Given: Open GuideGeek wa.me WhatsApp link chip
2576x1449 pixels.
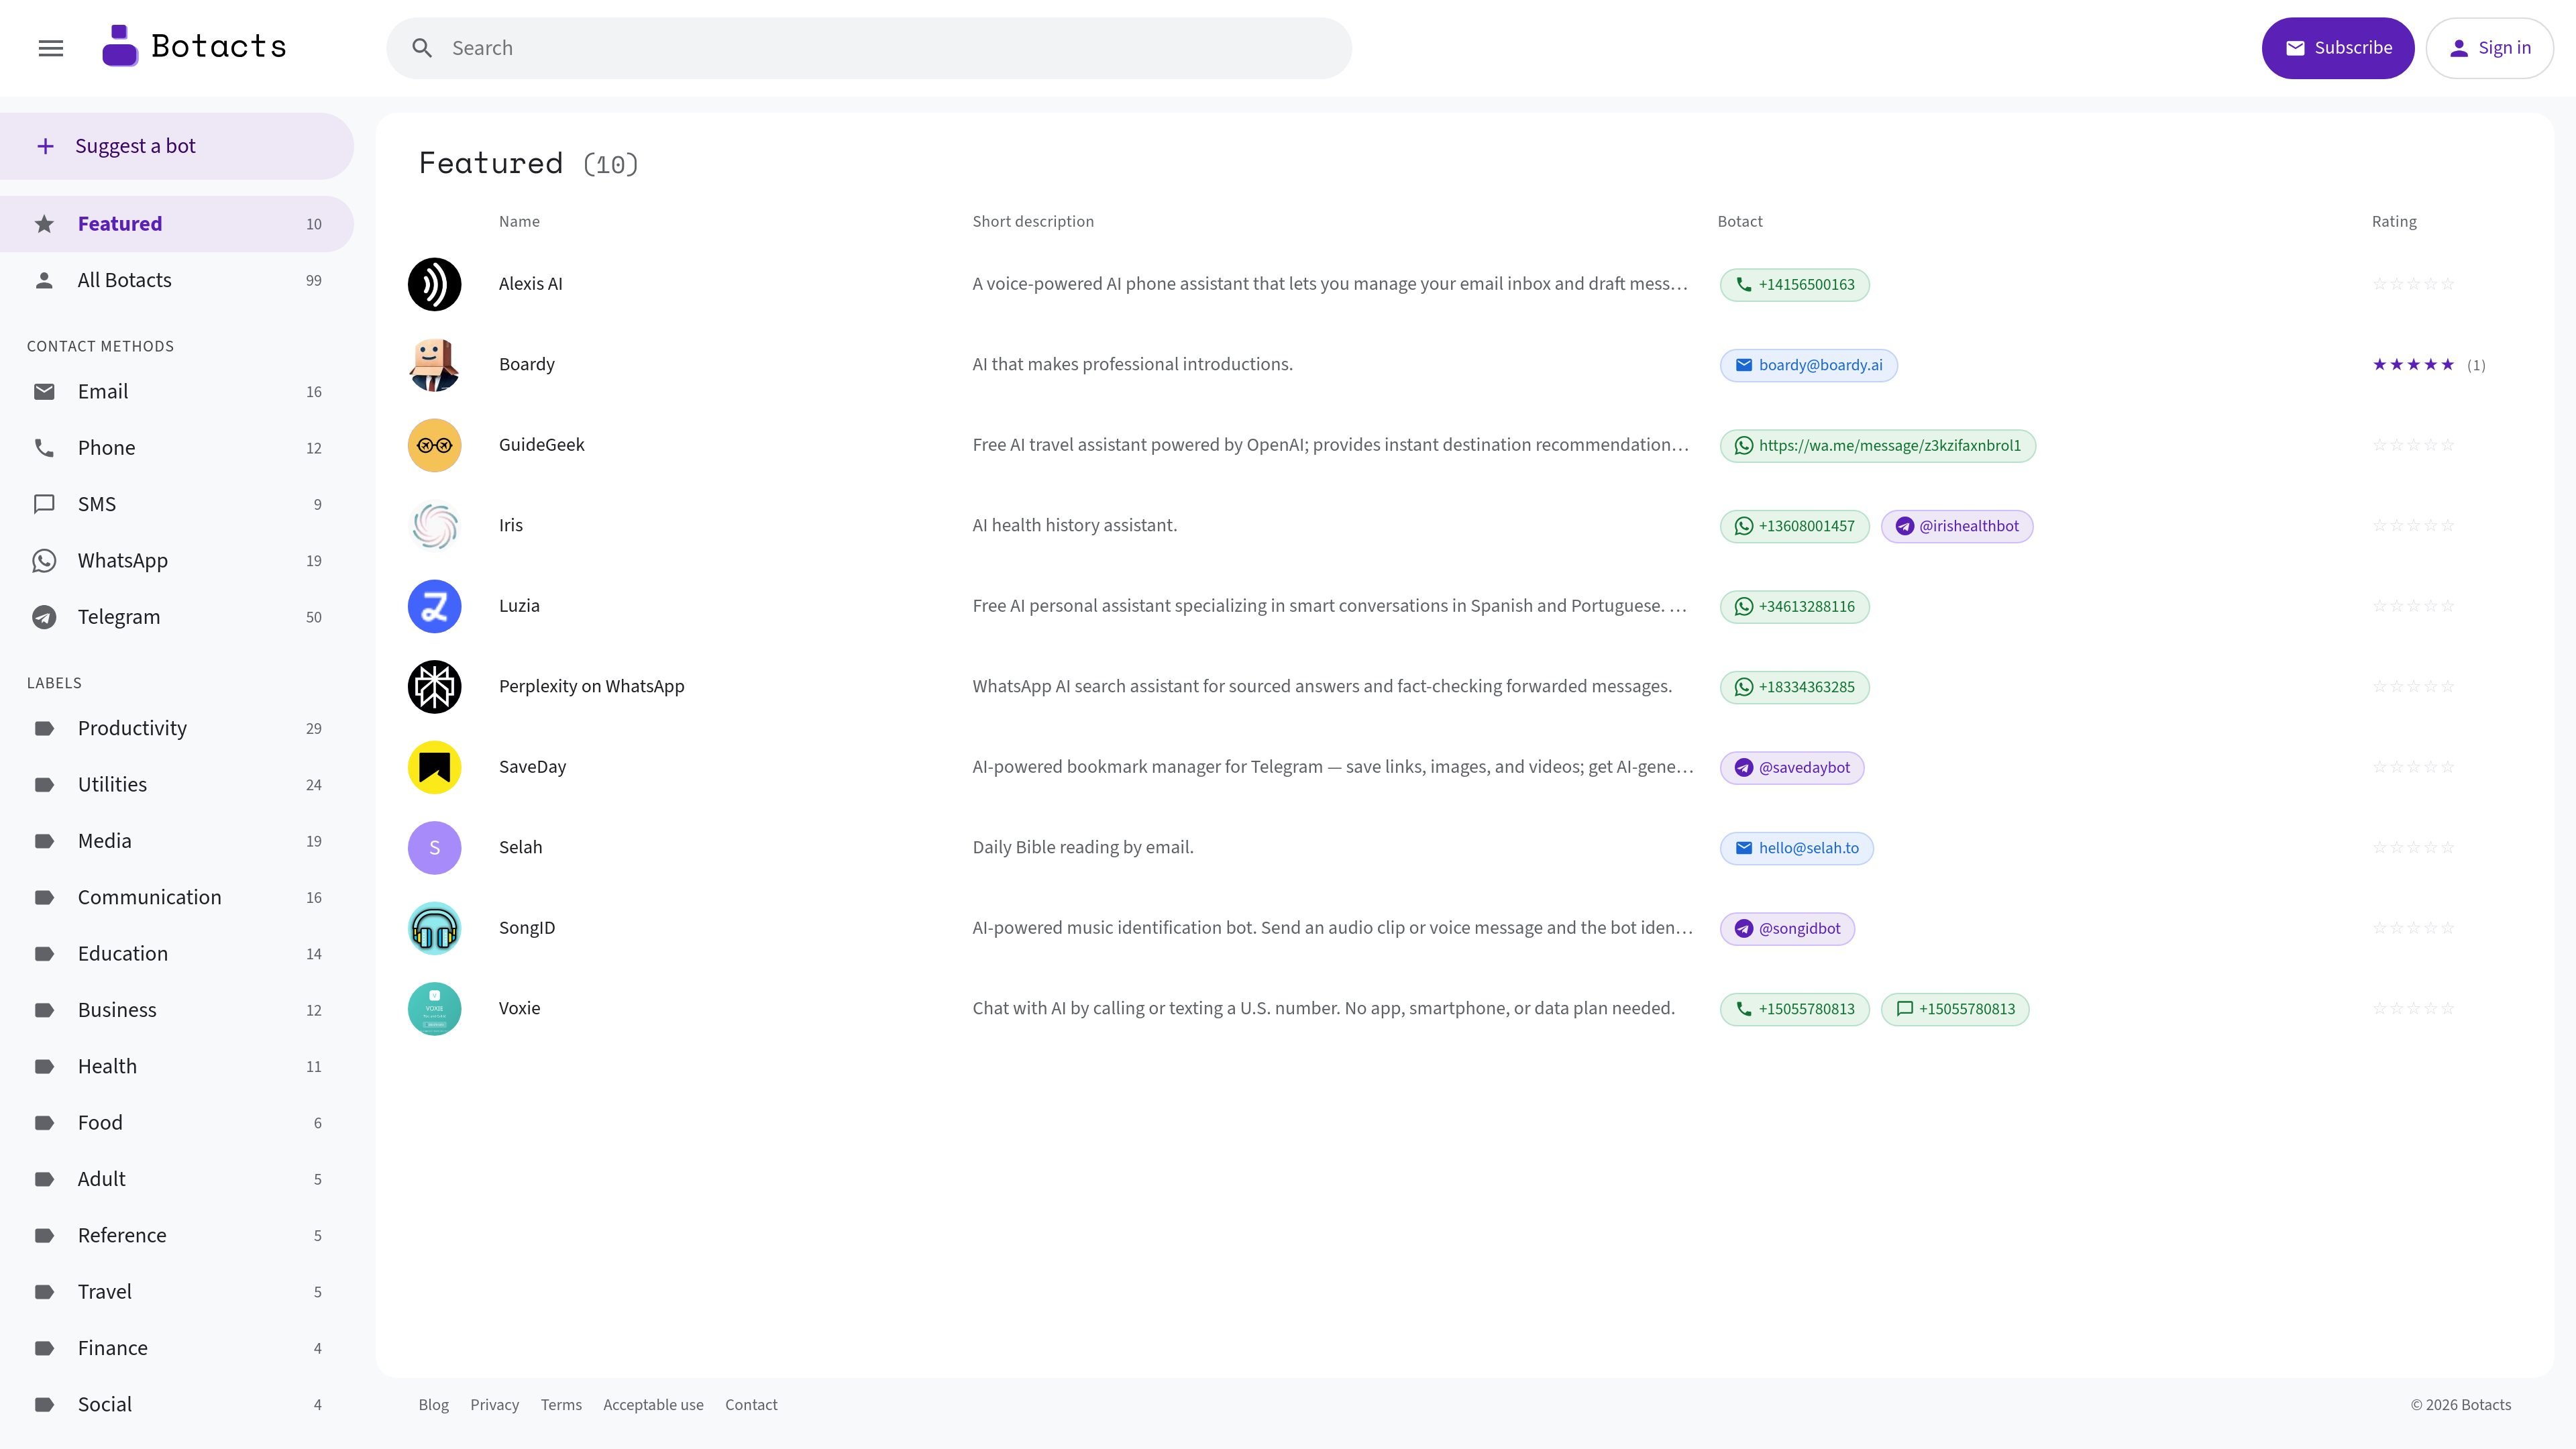Looking at the screenshot, I should [1877, 446].
